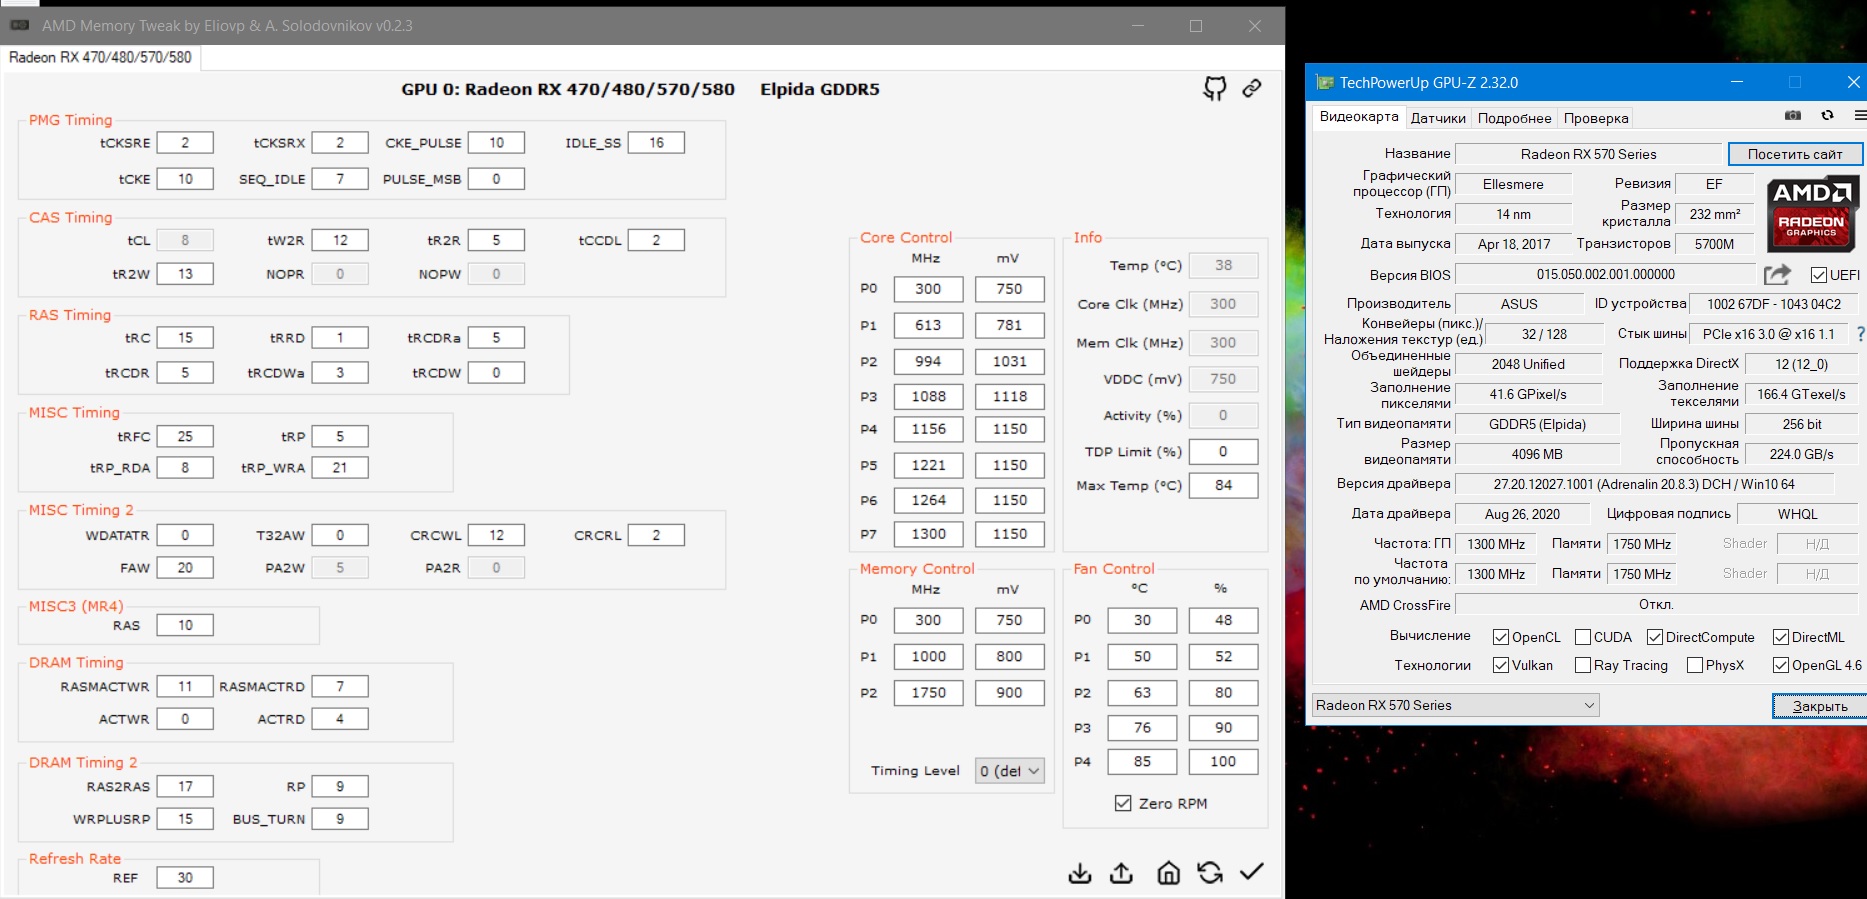Click the tRFC input field
This screenshot has height=899, width=1867.
[185, 436]
